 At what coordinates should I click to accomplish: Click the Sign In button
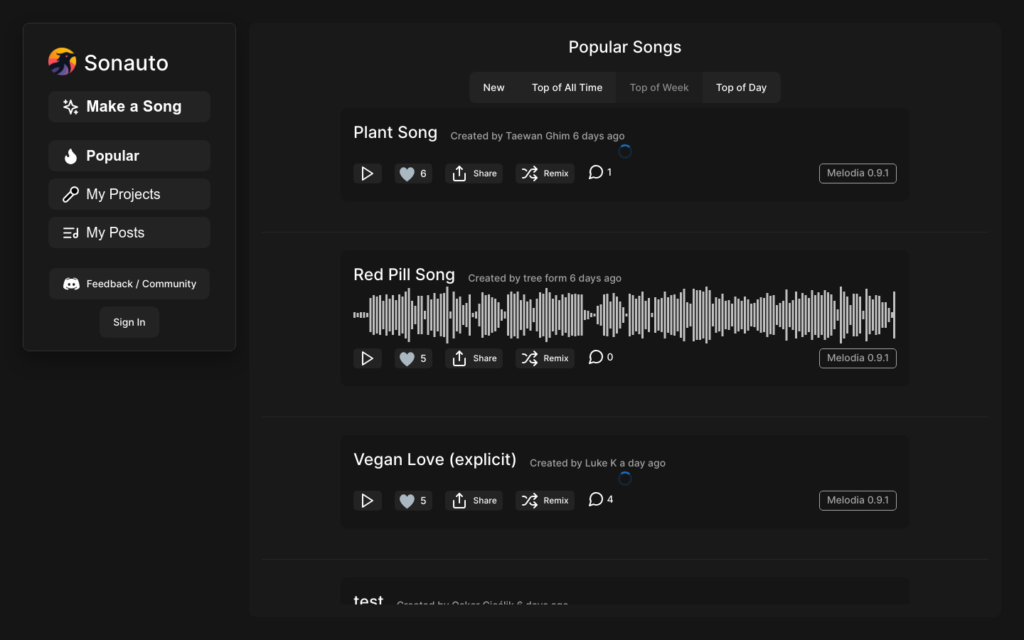point(129,322)
